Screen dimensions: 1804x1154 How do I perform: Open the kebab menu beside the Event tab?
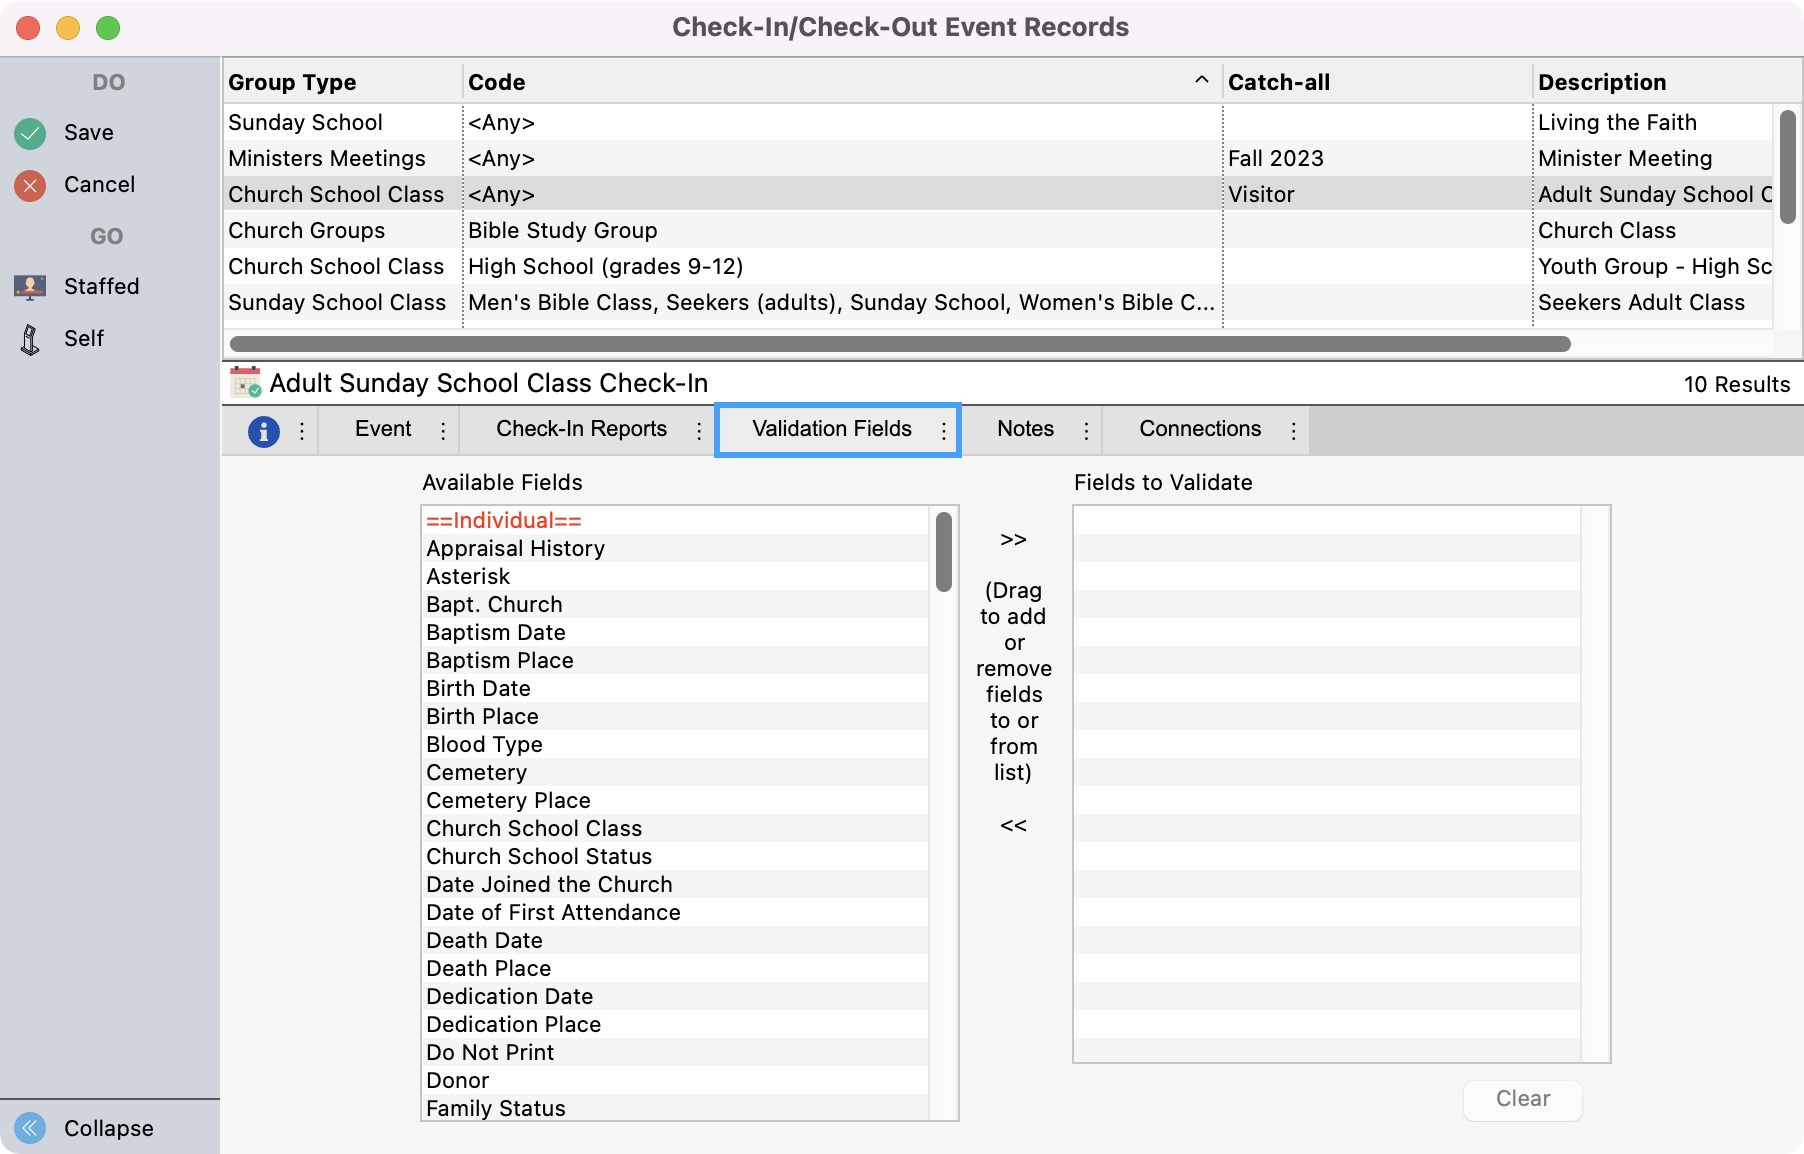442,430
